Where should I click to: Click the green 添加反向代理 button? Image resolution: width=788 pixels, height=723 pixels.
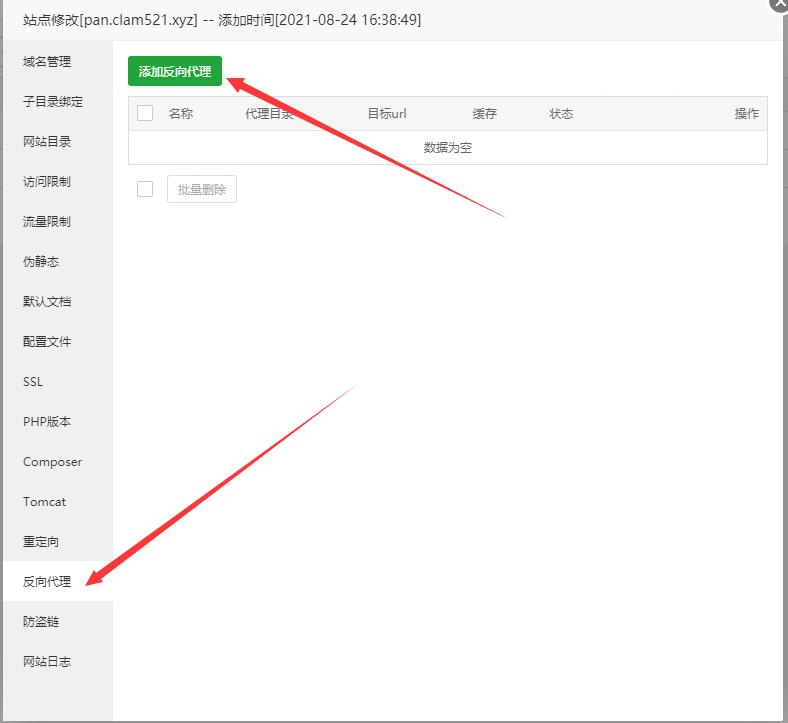[174, 71]
